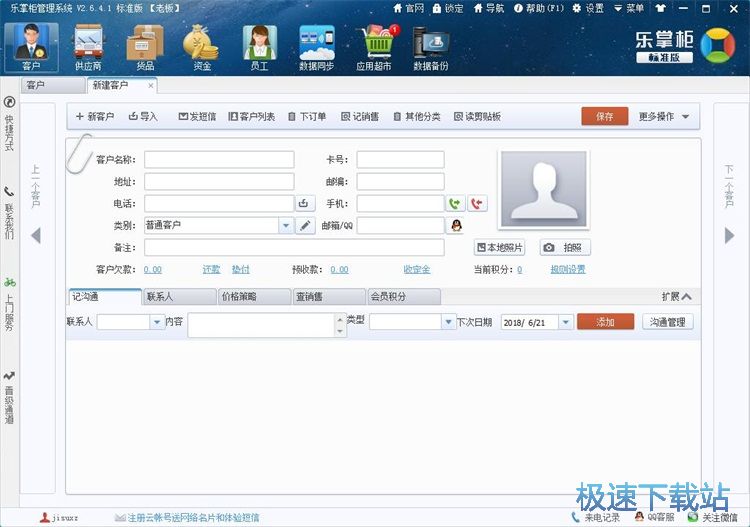Viewport: 750px width, 527px height.
Task: Open 晋级通道 sidebar item
Action: tap(9, 398)
